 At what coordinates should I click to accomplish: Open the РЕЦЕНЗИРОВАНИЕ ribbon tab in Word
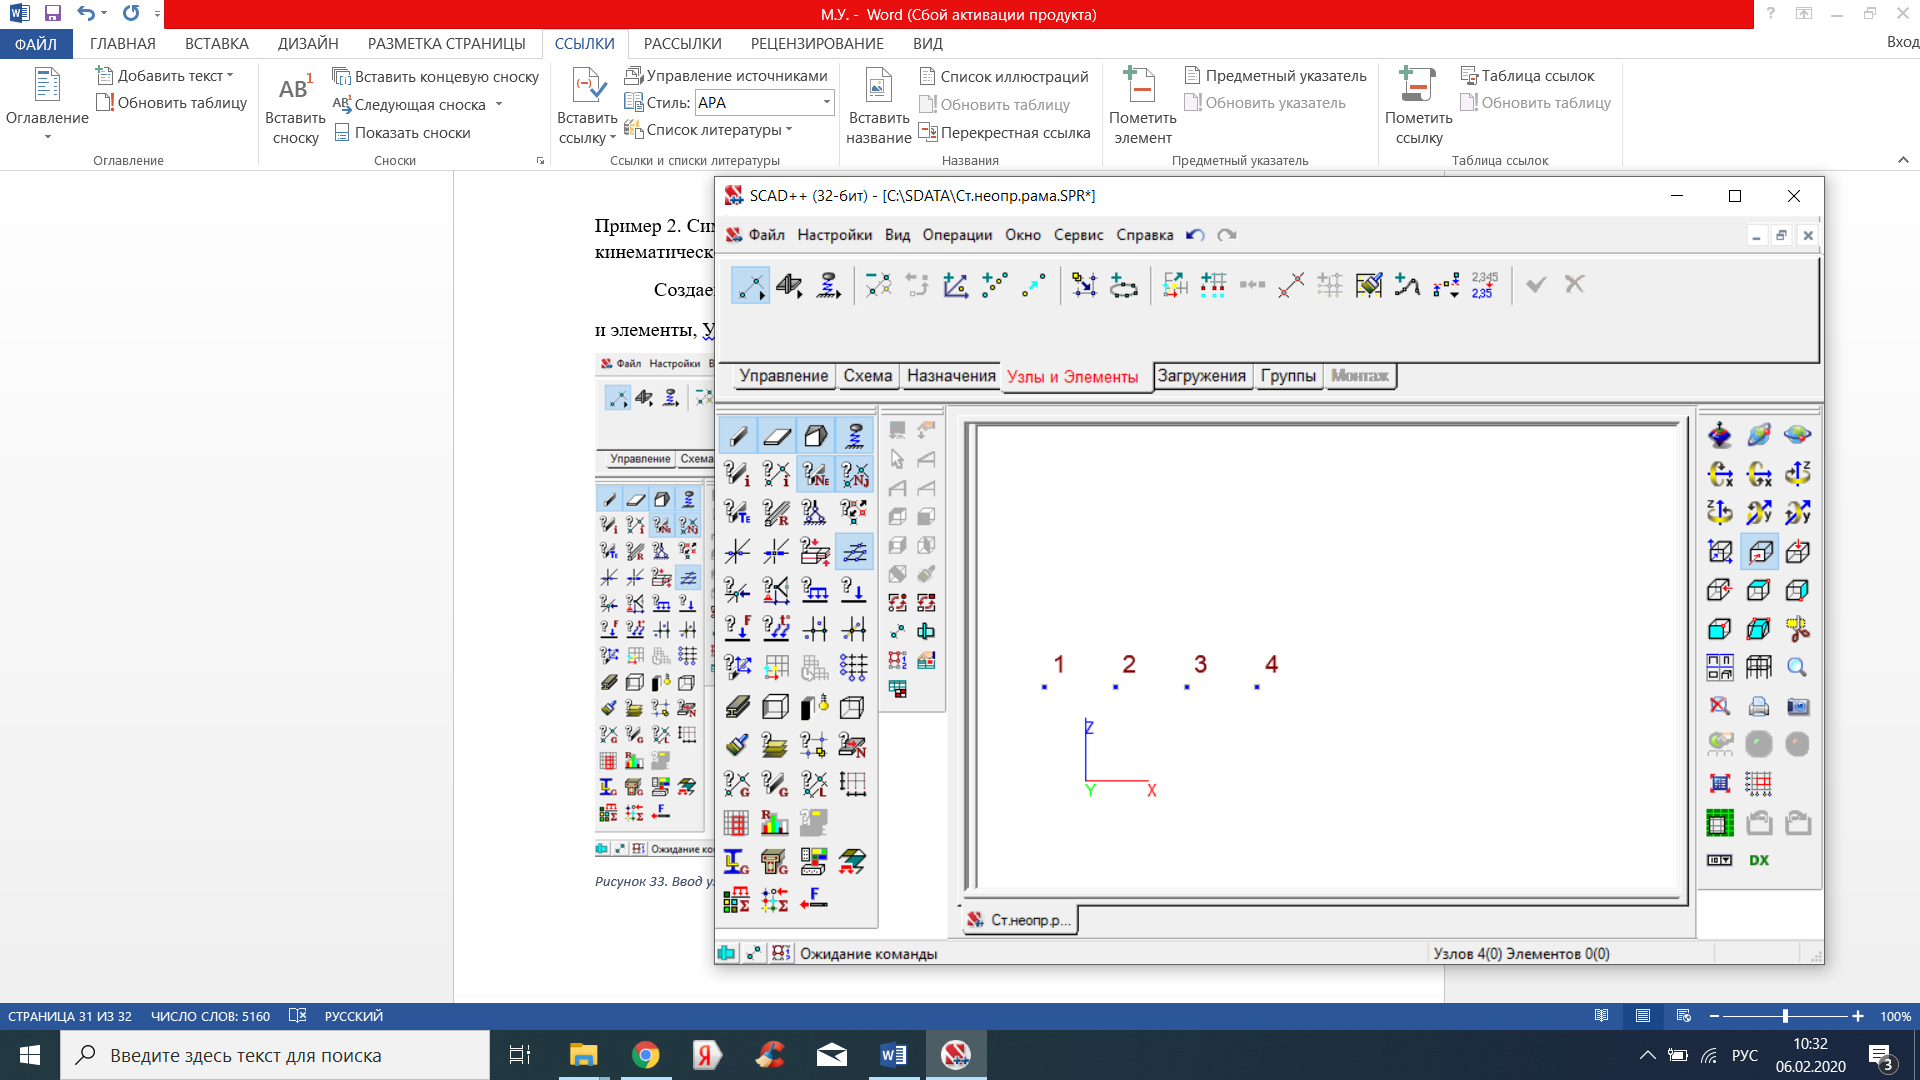(817, 44)
